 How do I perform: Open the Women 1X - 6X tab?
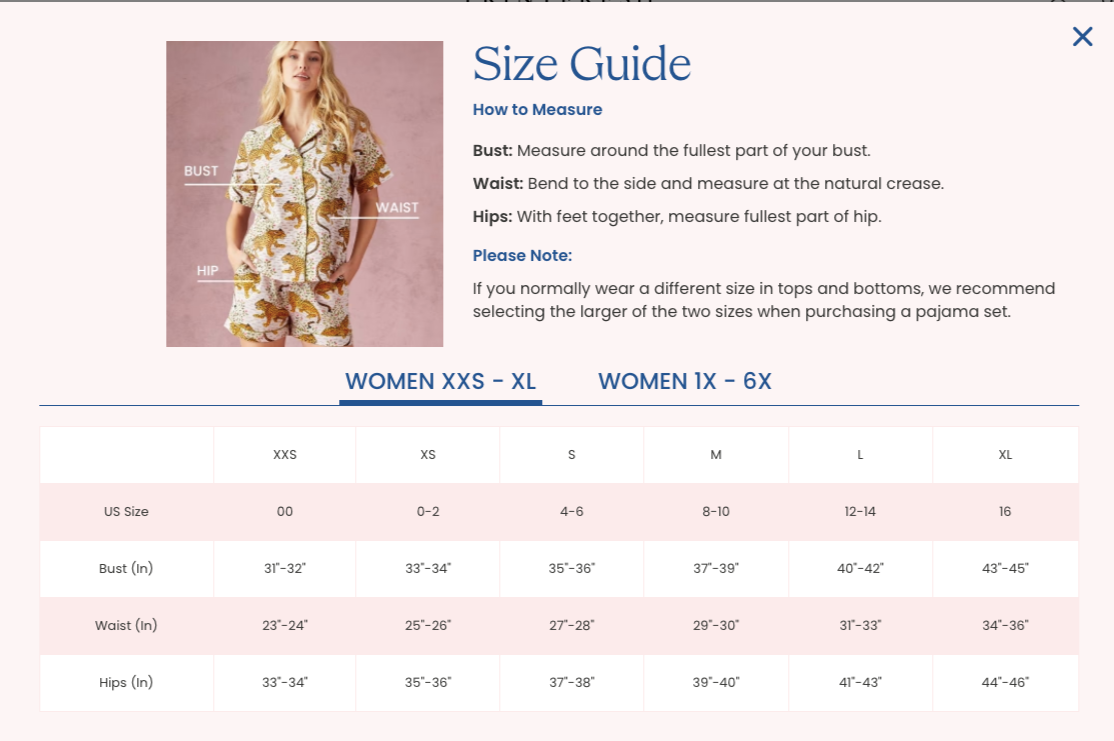click(x=685, y=382)
